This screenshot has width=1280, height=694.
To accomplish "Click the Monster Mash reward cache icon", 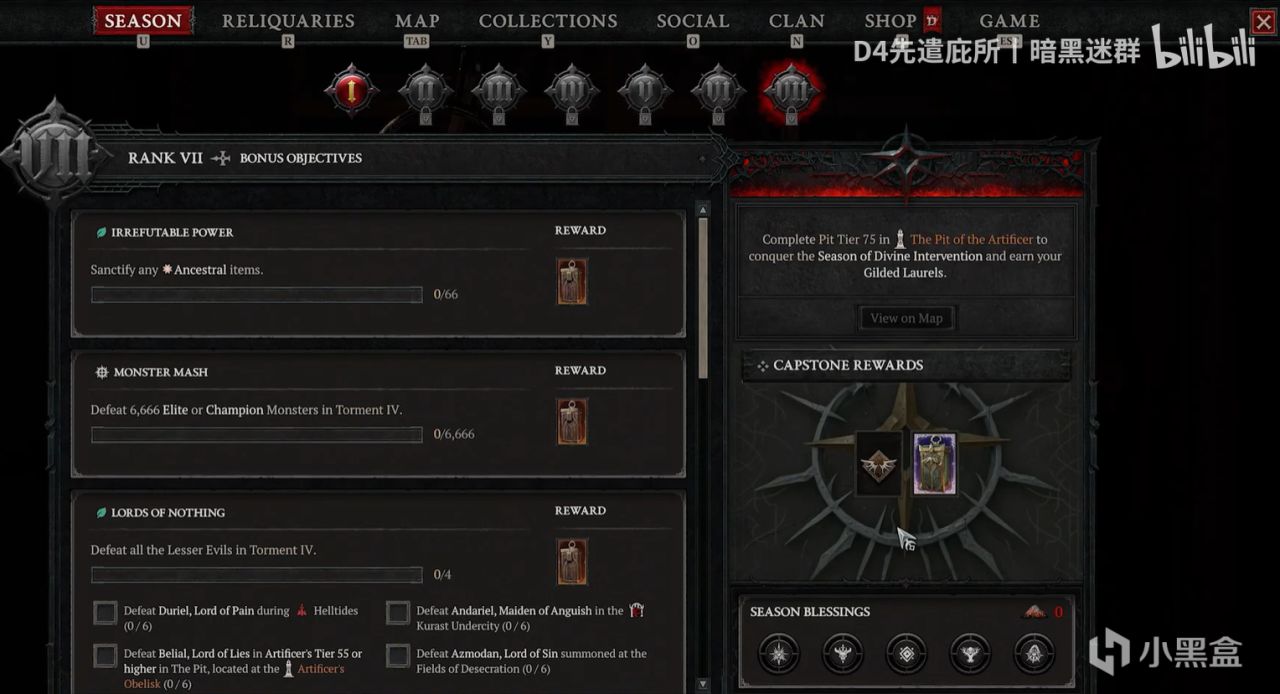I will click(572, 421).
